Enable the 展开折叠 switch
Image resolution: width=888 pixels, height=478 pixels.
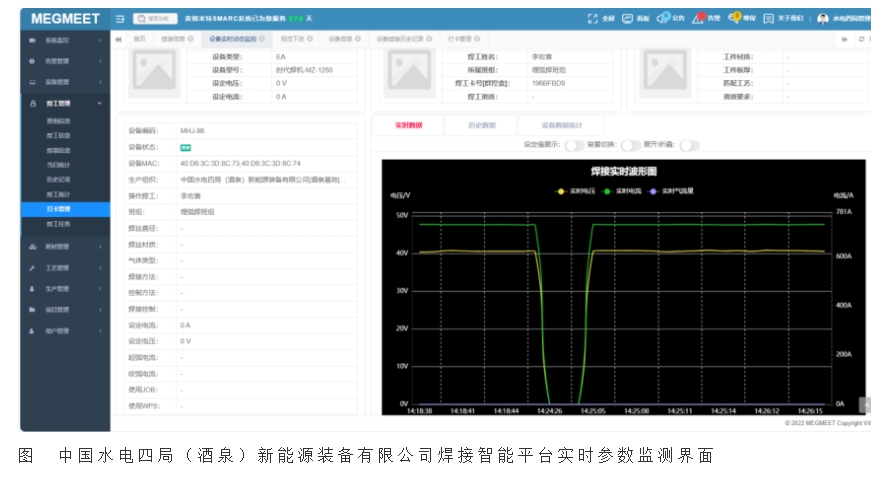(x=689, y=145)
